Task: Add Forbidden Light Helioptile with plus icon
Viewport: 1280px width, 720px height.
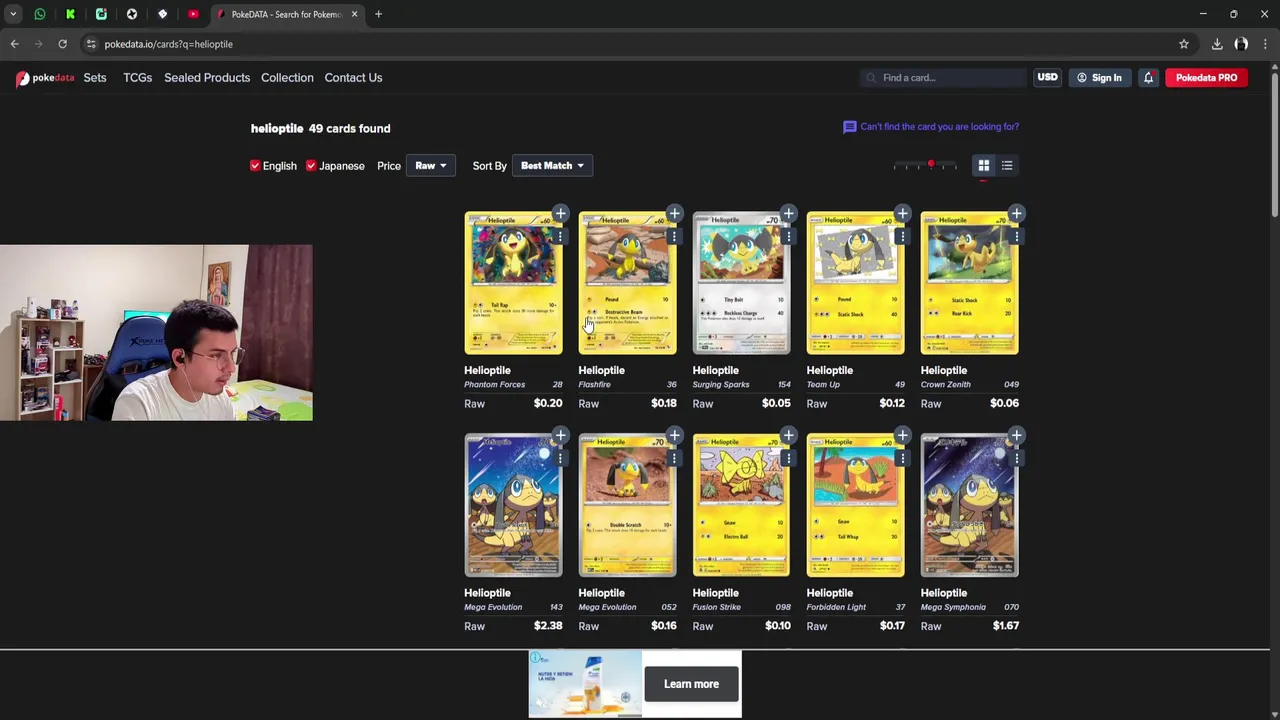Action: (902, 435)
